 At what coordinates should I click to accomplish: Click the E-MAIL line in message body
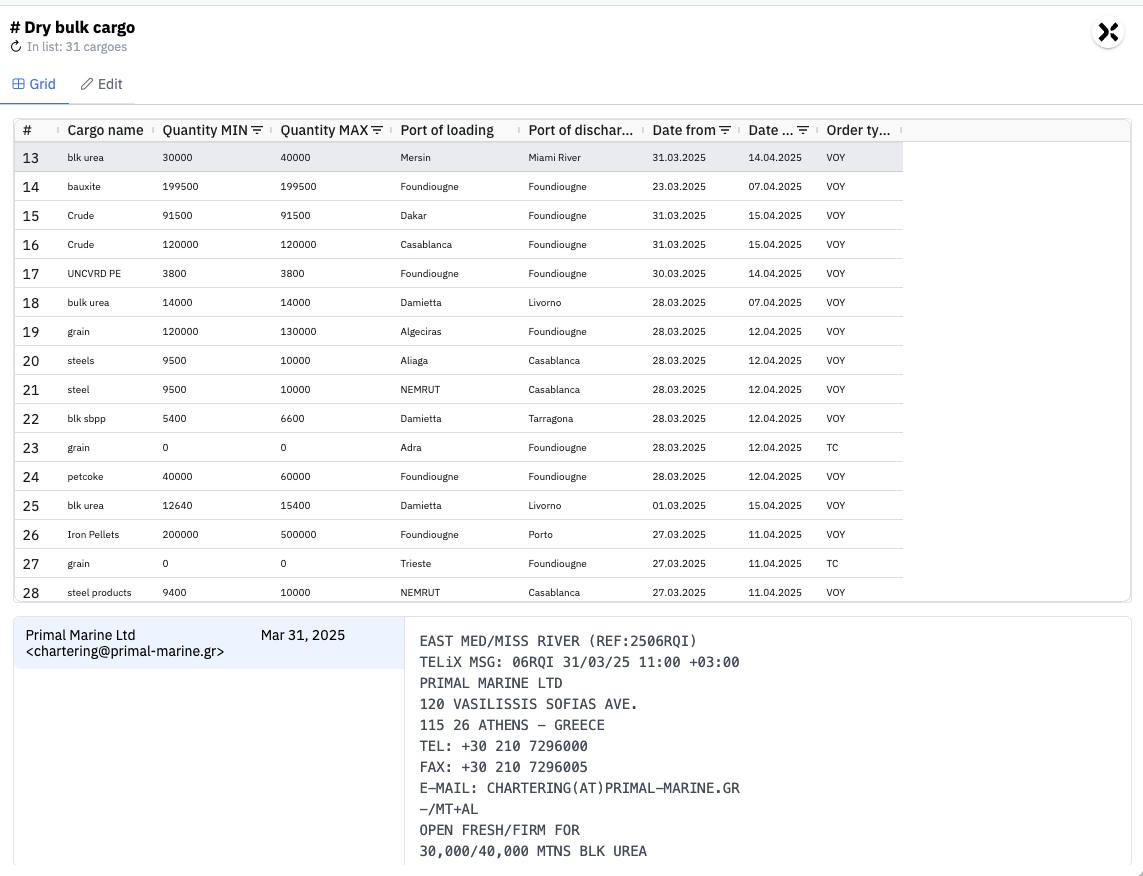[580, 788]
